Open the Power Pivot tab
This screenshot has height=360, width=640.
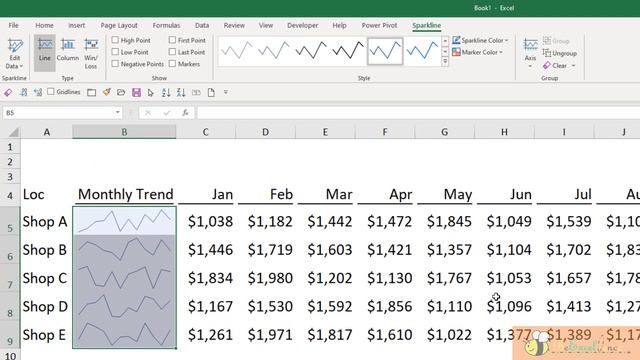click(x=379, y=25)
